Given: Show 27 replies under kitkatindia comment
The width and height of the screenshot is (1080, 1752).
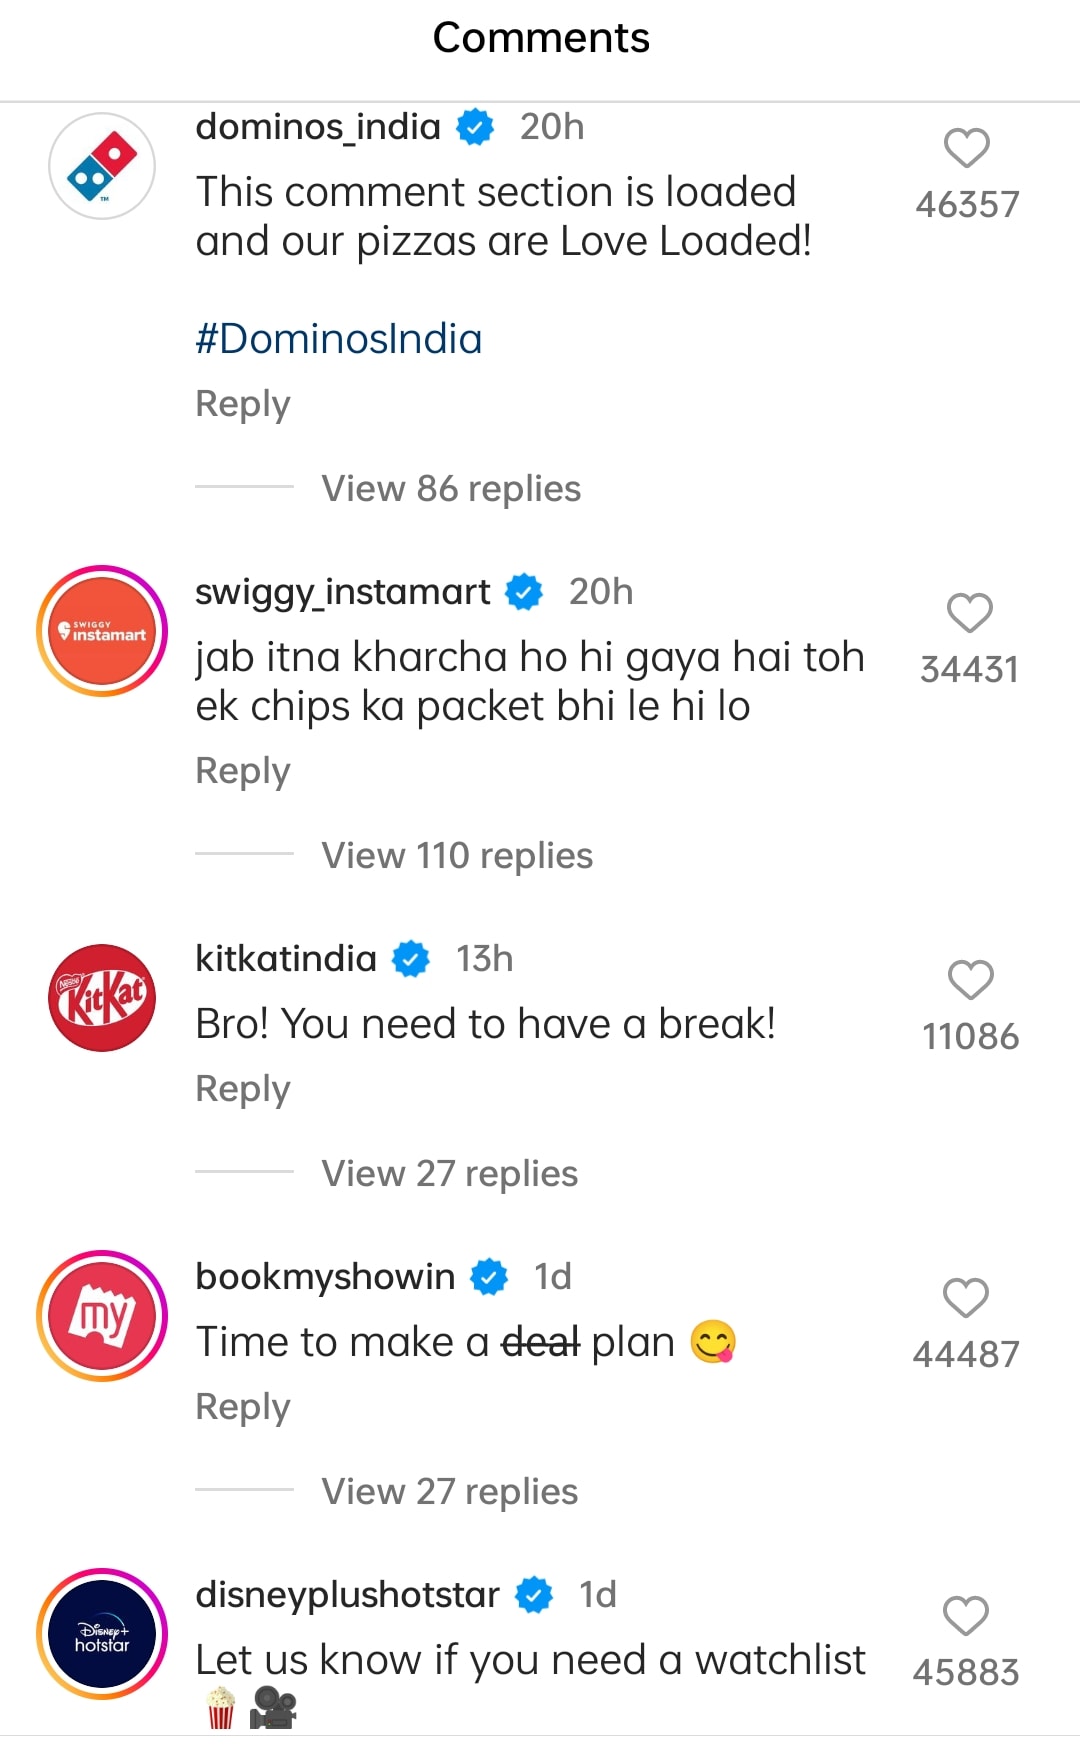Looking at the screenshot, I should (x=449, y=1174).
